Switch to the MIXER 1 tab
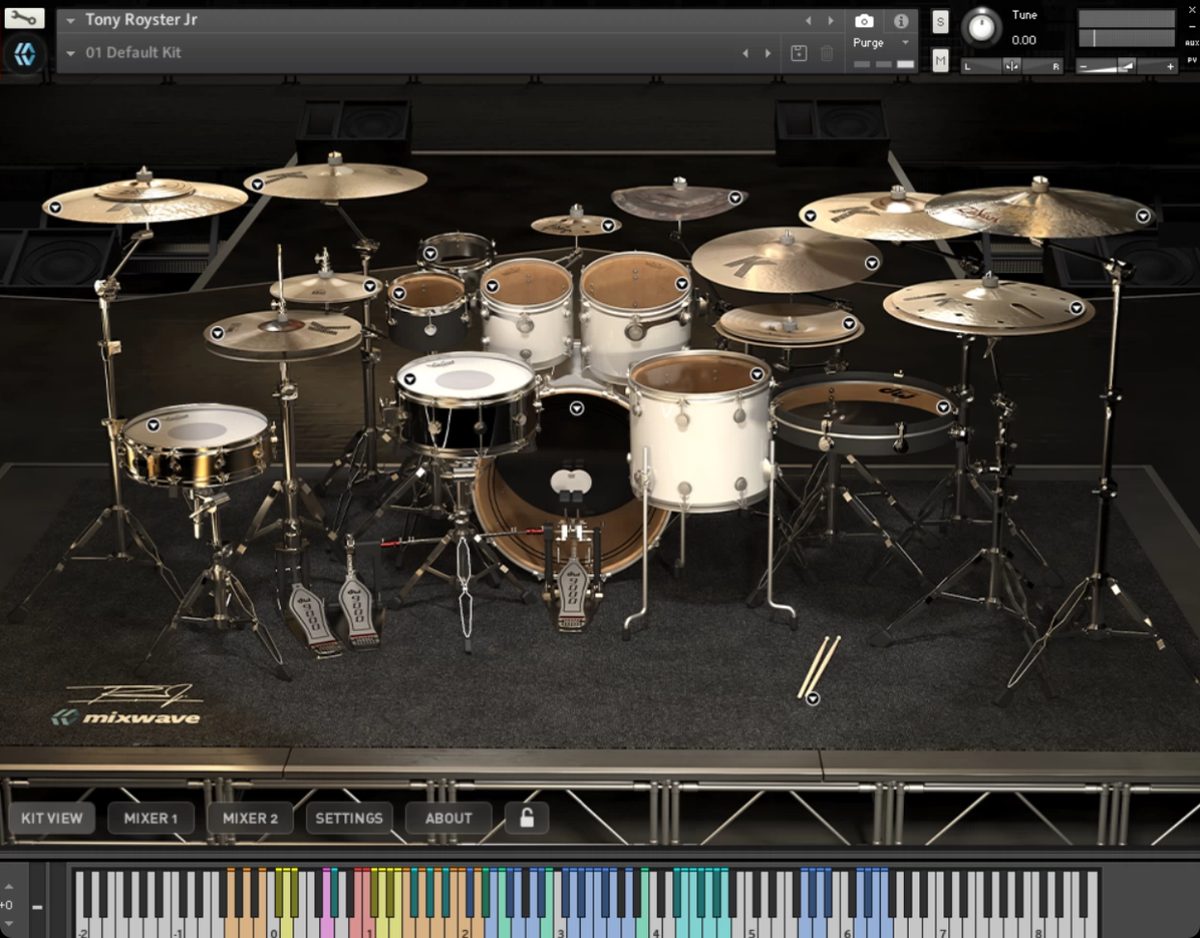1200x938 pixels. [151, 818]
